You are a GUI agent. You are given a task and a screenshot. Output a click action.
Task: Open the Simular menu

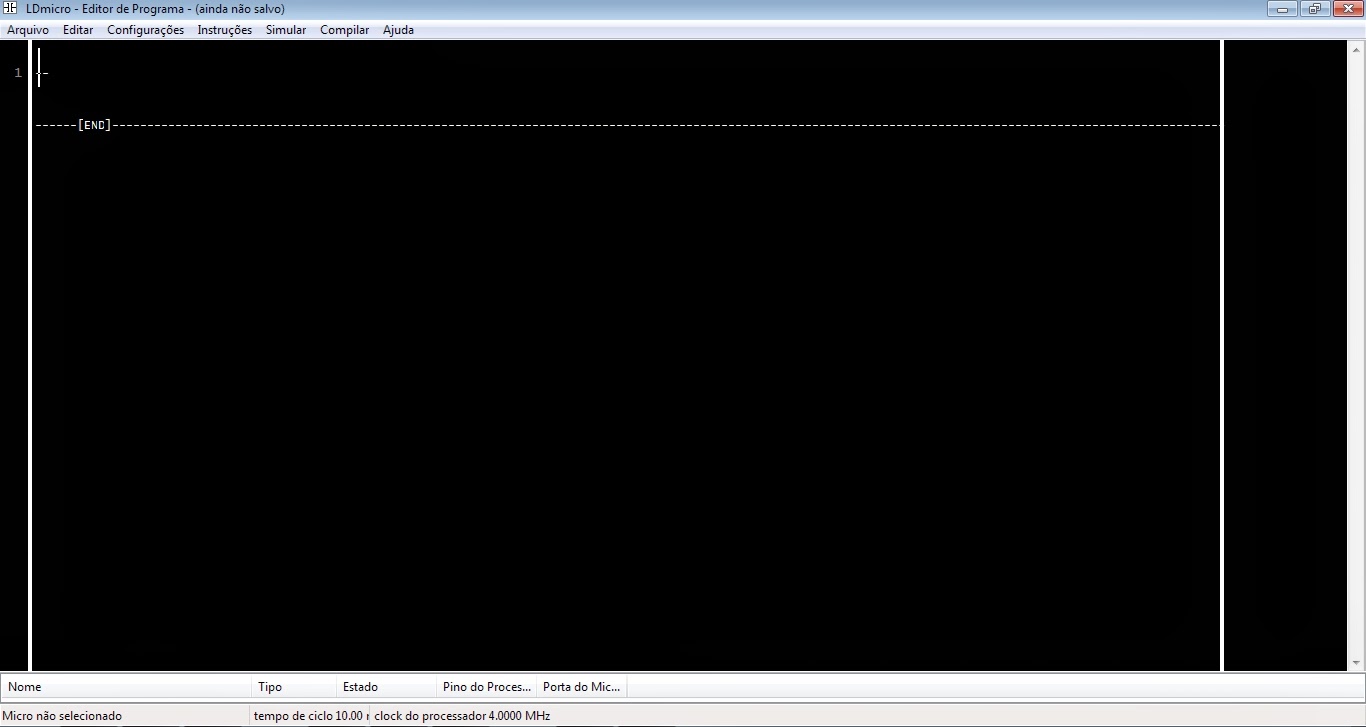286,30
